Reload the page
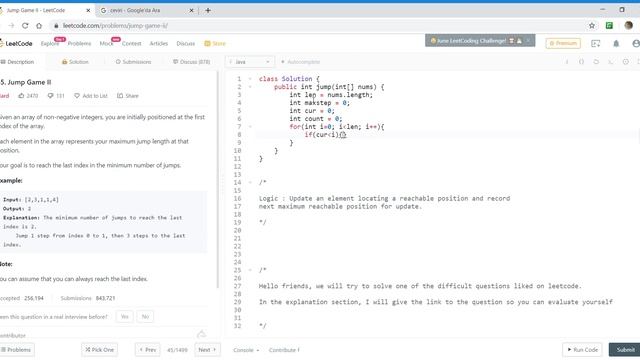640x360 pixels. [x=25, y=26]
